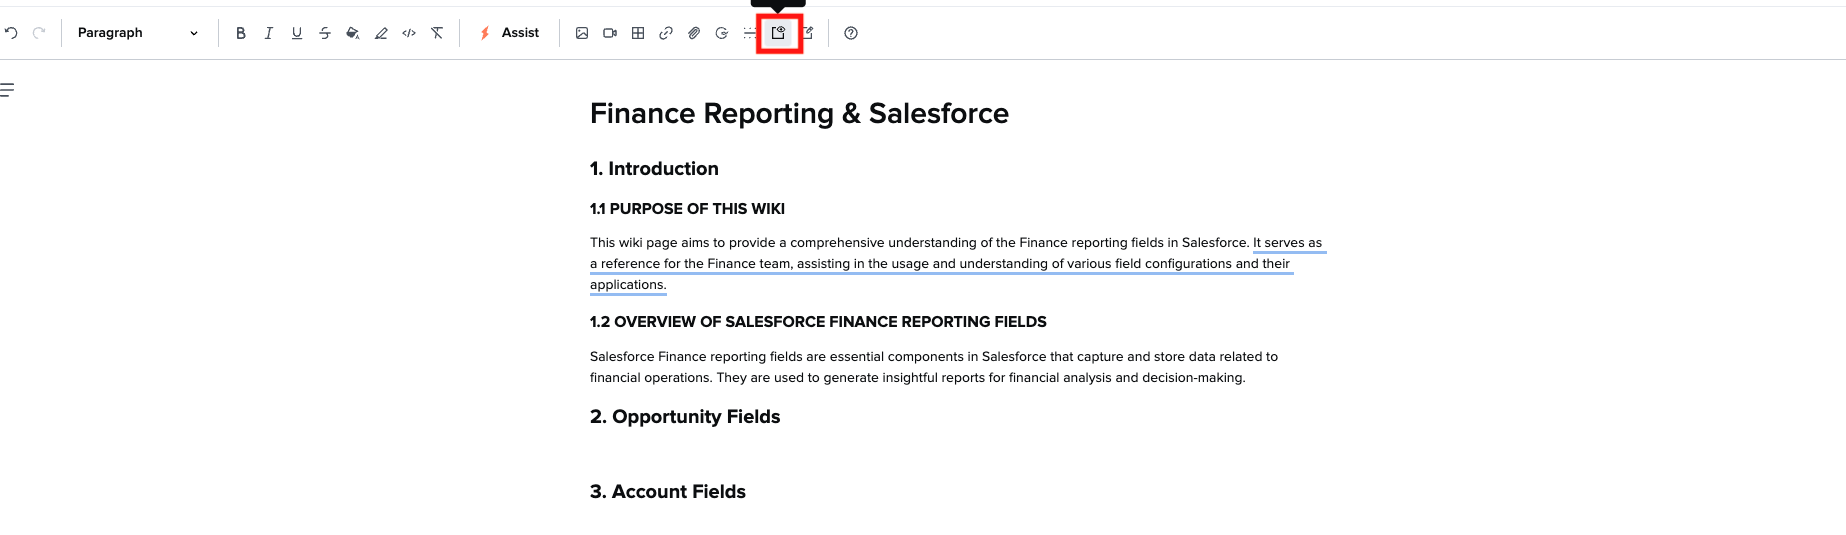Click the pencil edit note icon
Screen dimensions: 1846x535
click(808, 33)
